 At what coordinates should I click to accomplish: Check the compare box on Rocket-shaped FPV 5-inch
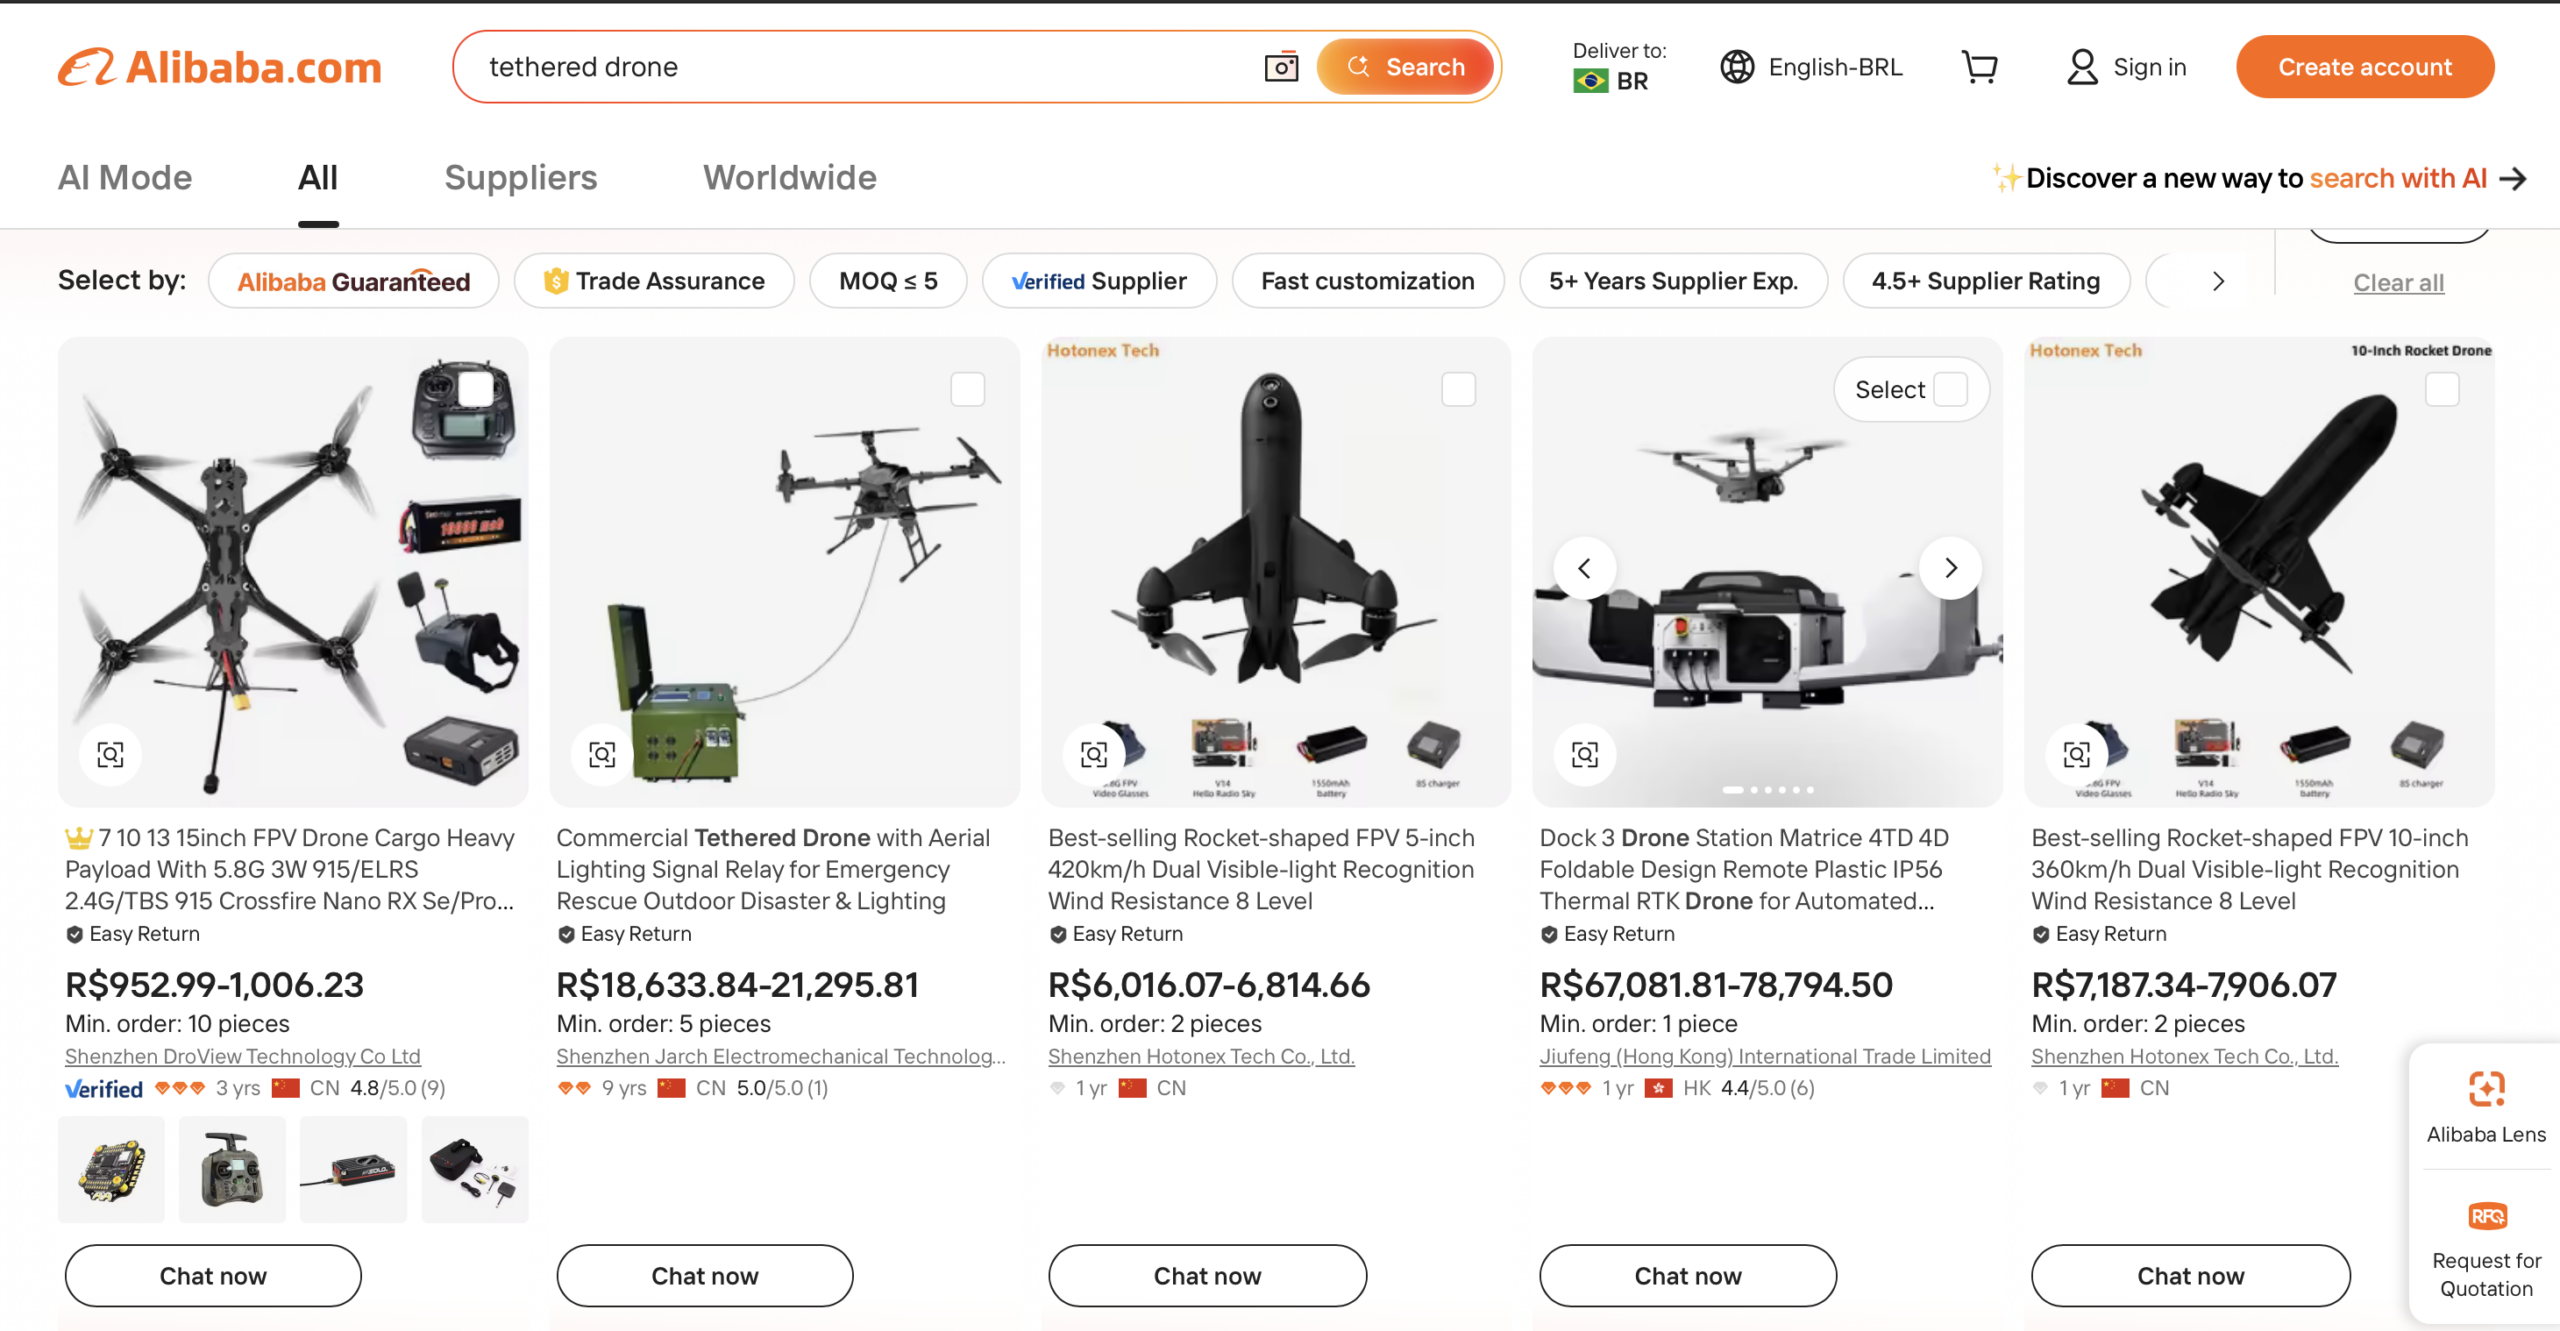[1458, 389]
